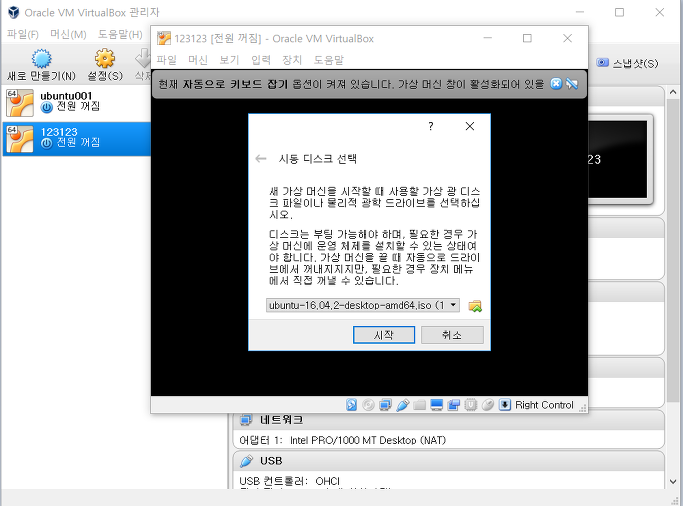Click the don't-show-again notification icon
This screenshot has width=683, height=506.
[572, 84]
